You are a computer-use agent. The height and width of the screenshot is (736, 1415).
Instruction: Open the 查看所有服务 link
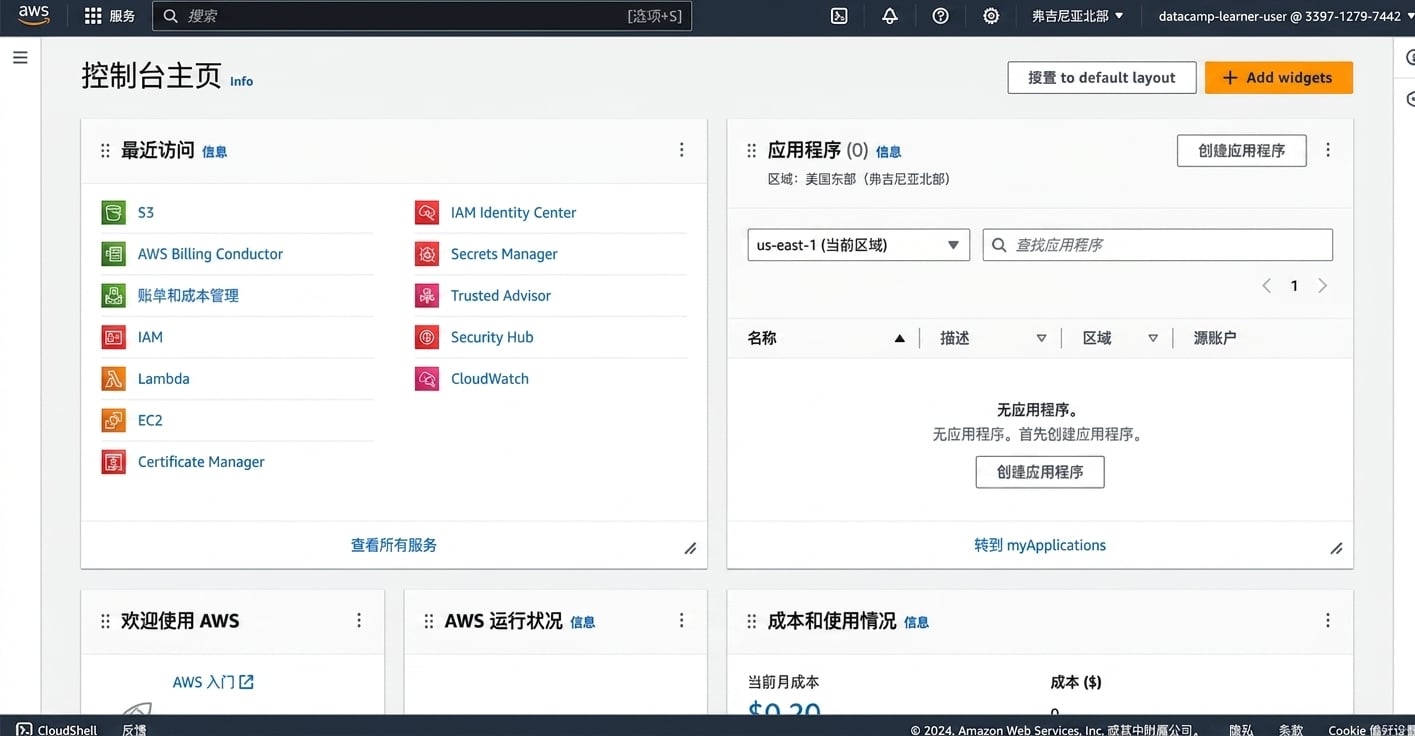point(394,545)
